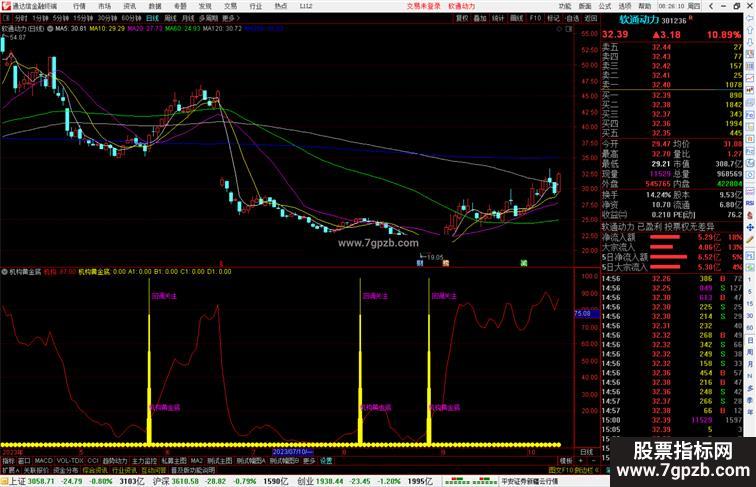Open indicator 设置 settings
Viewport: 756px width, 487px height.
click(326, 461)
